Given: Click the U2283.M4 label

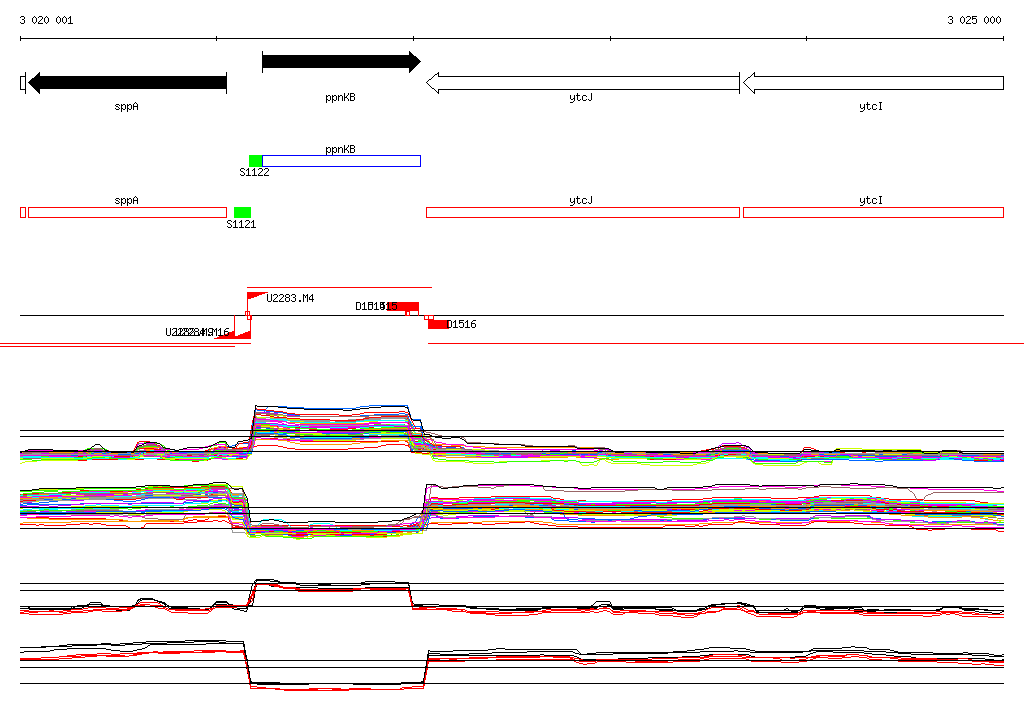Looking at the screenshot, I should point(290,298).
